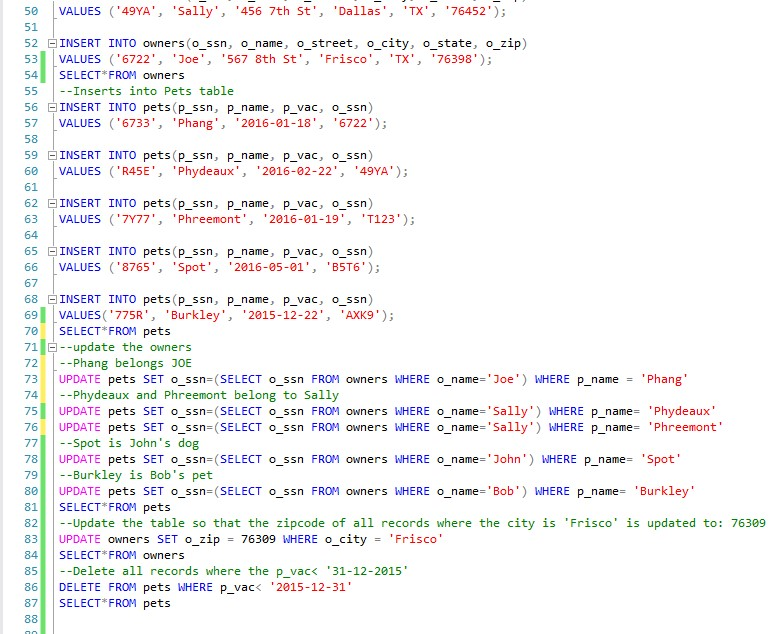Collapse the INSERT INTO pets block on line 68

(x=52, y=299)
